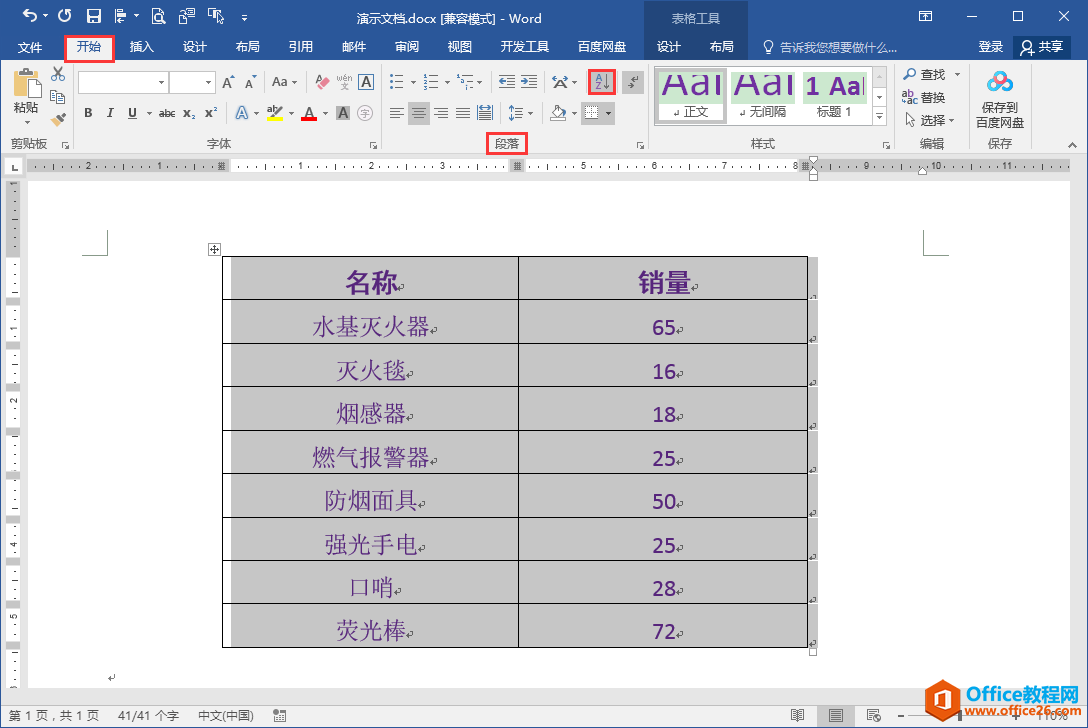Viewport: 1088px width, 728px height.
Task: Click the Tell me search box
Action: [x=830, y=47]
